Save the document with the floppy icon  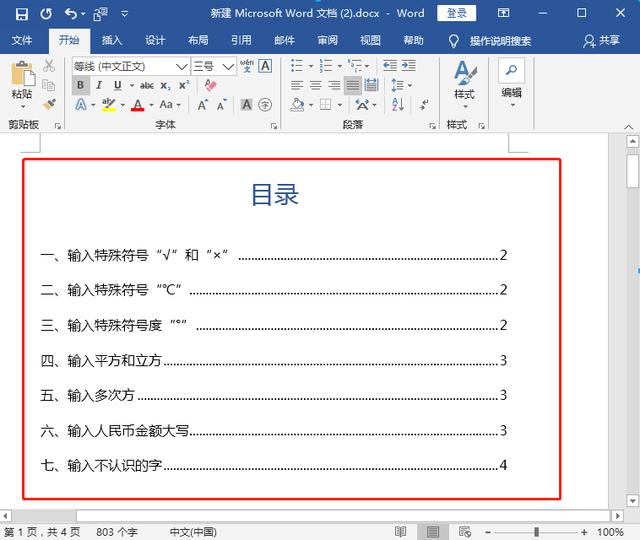pos(22,14)
